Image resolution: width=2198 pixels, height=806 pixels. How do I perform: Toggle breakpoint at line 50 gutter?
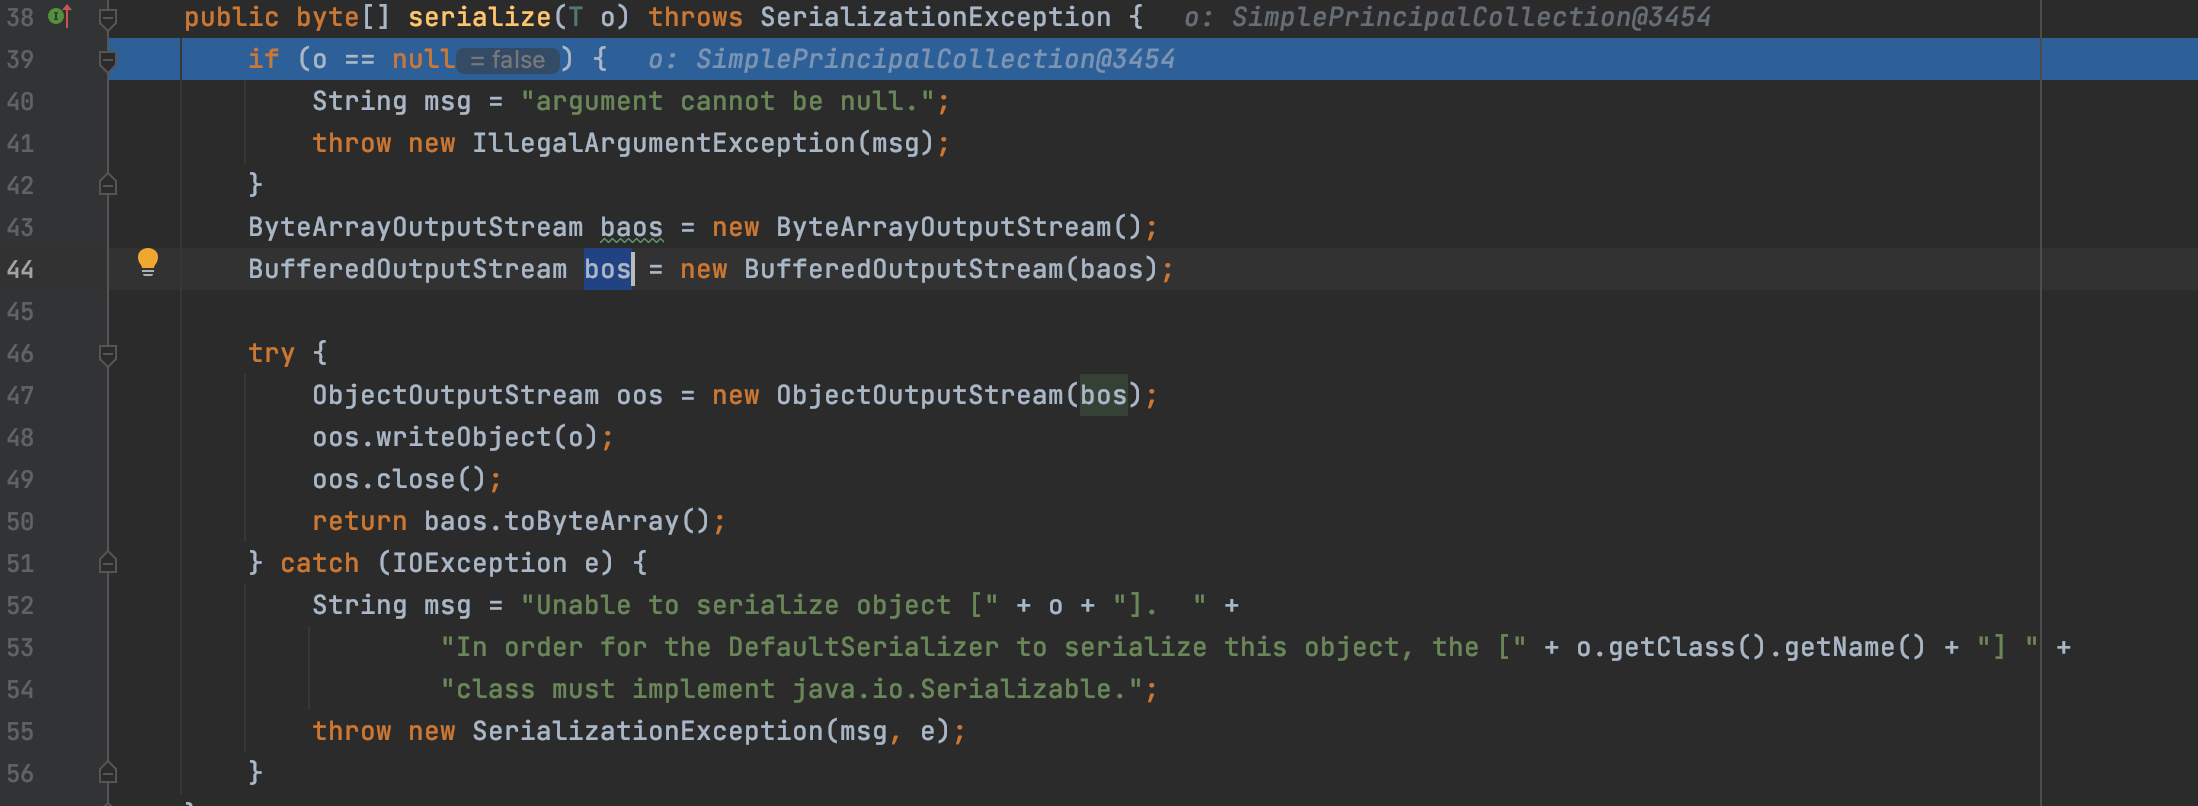(60, 522)
